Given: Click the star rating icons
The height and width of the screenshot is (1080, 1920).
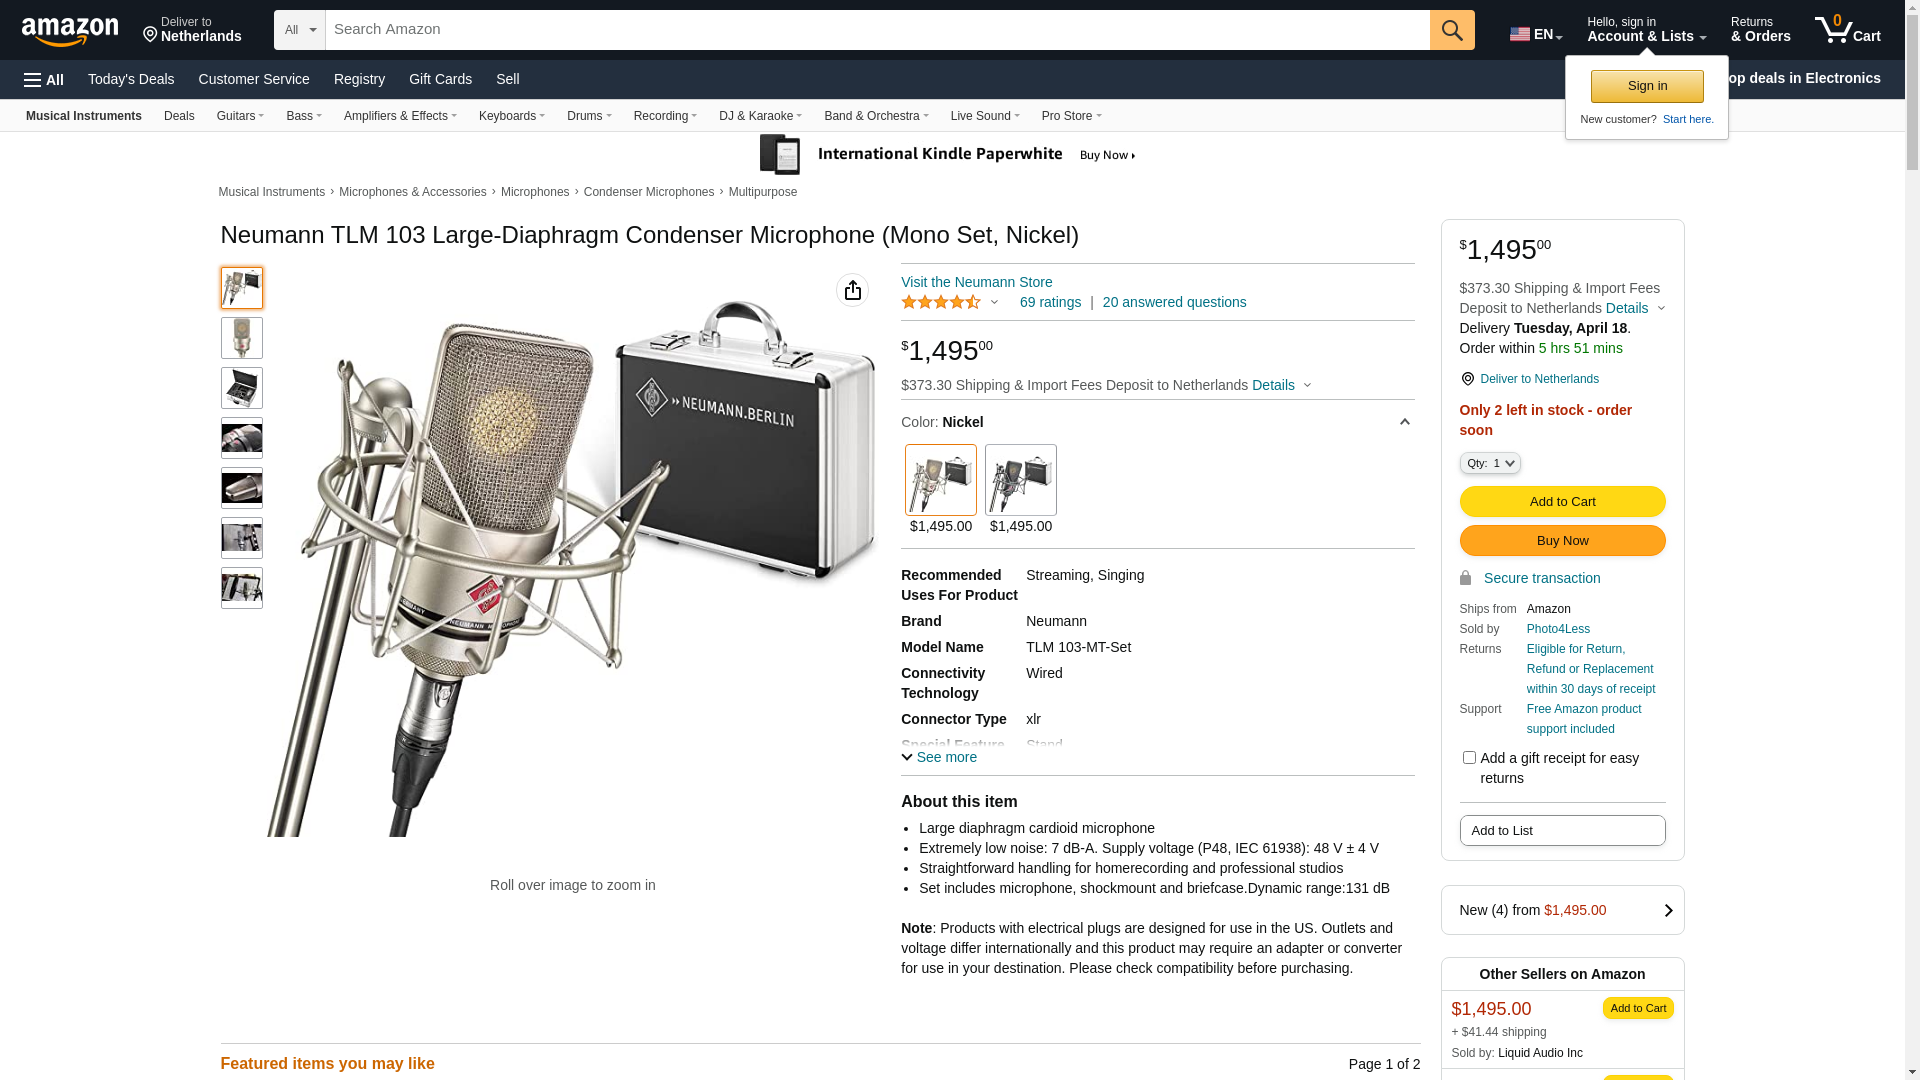Looking at the screenshot, I should pyautogui.click(x=941, y=302).
